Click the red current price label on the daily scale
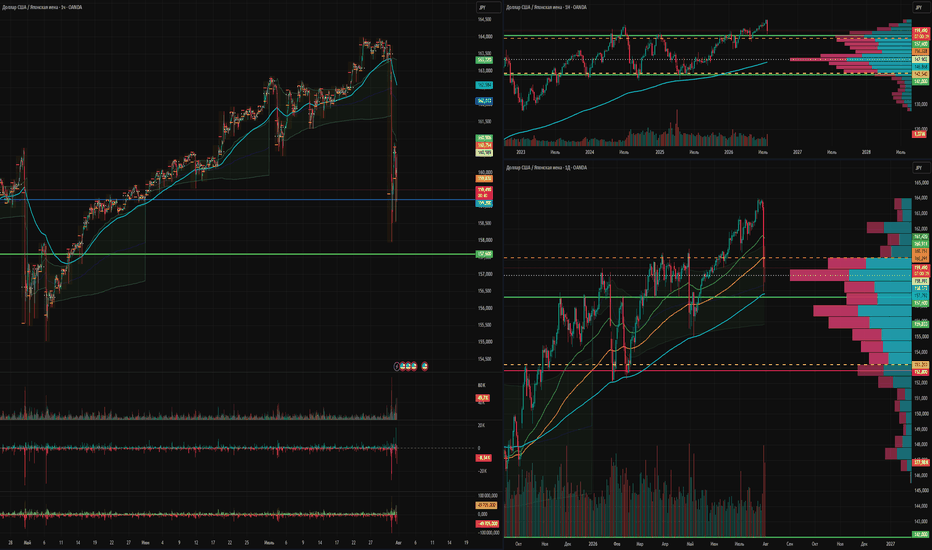The width and height of the screenshot is (932, 550). click(921, 271)
